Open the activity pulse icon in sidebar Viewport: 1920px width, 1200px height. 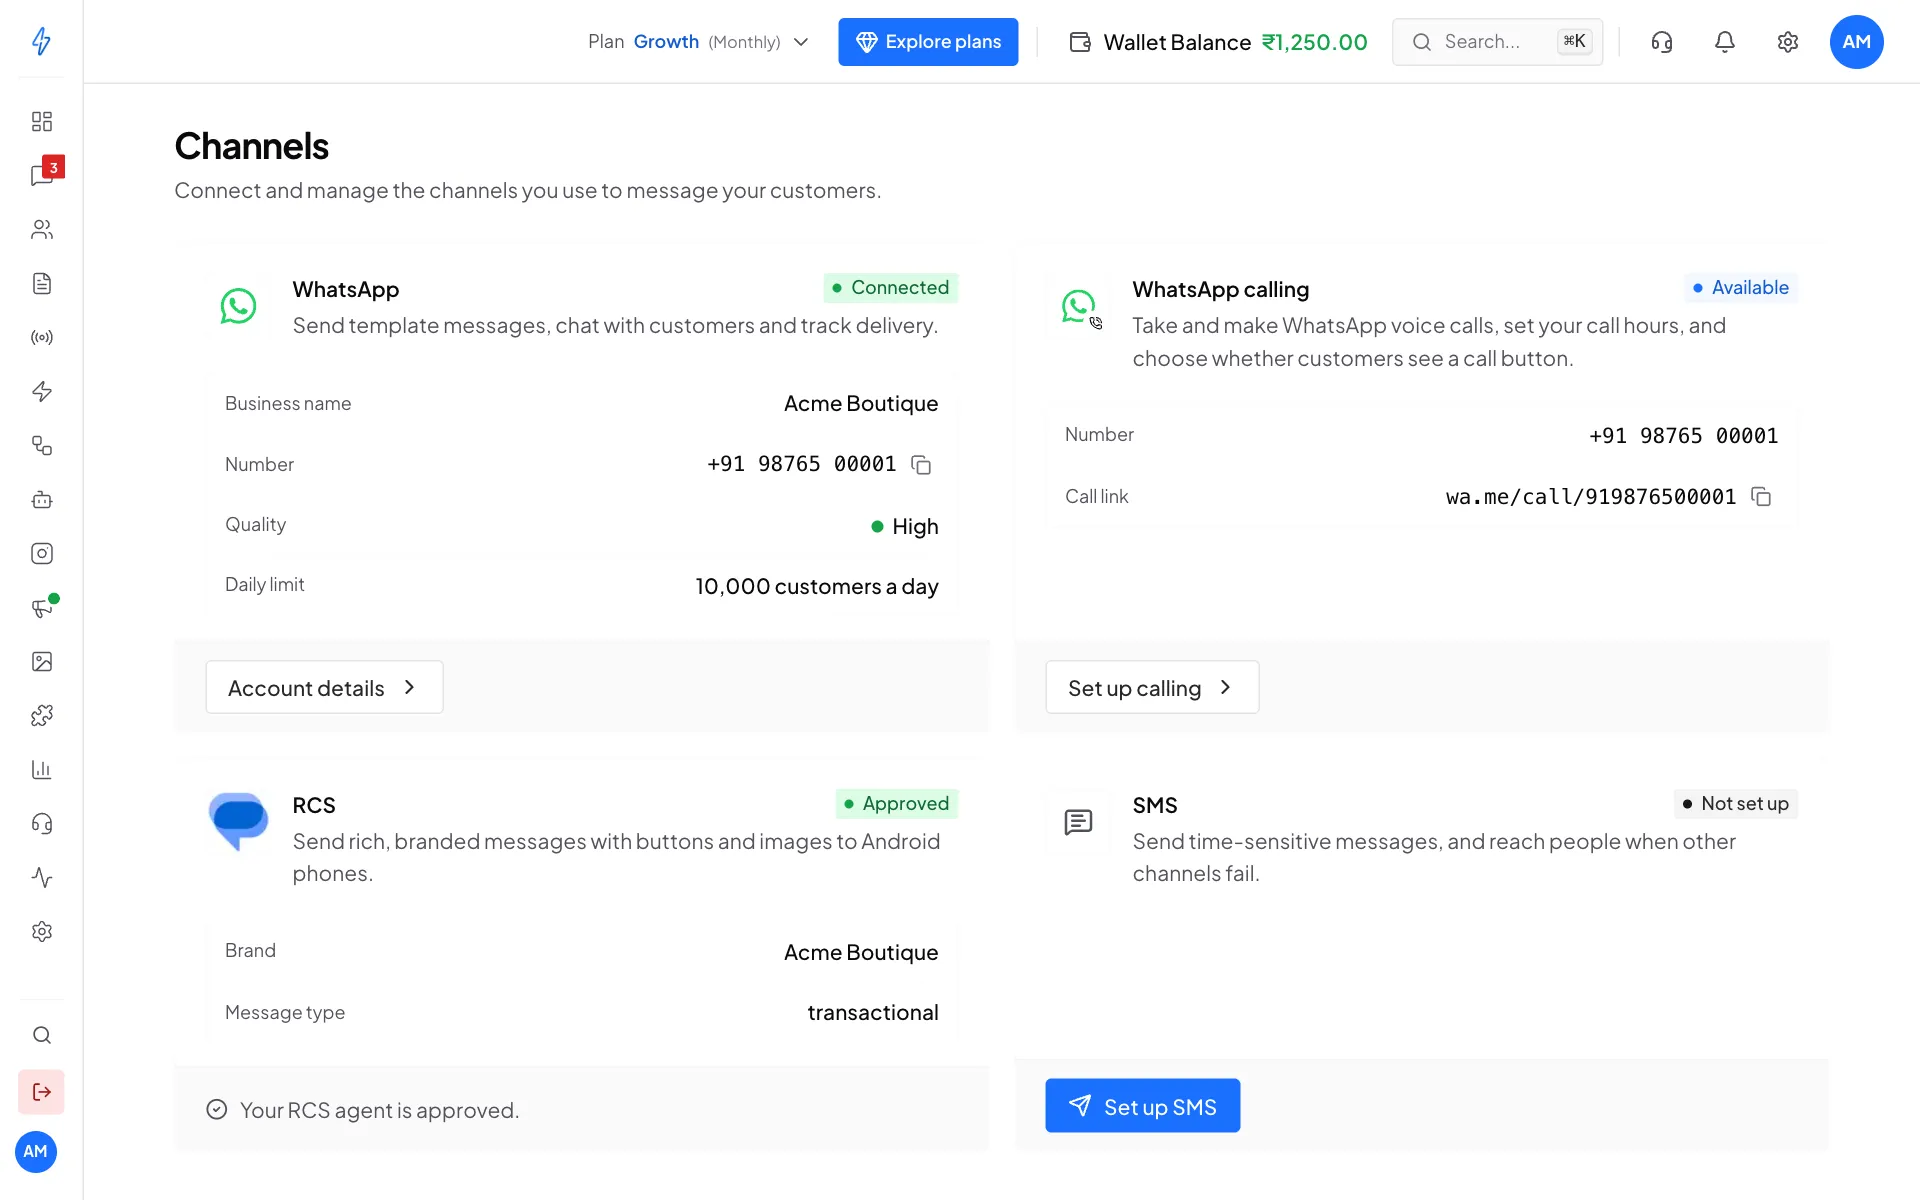pos(41,877)
